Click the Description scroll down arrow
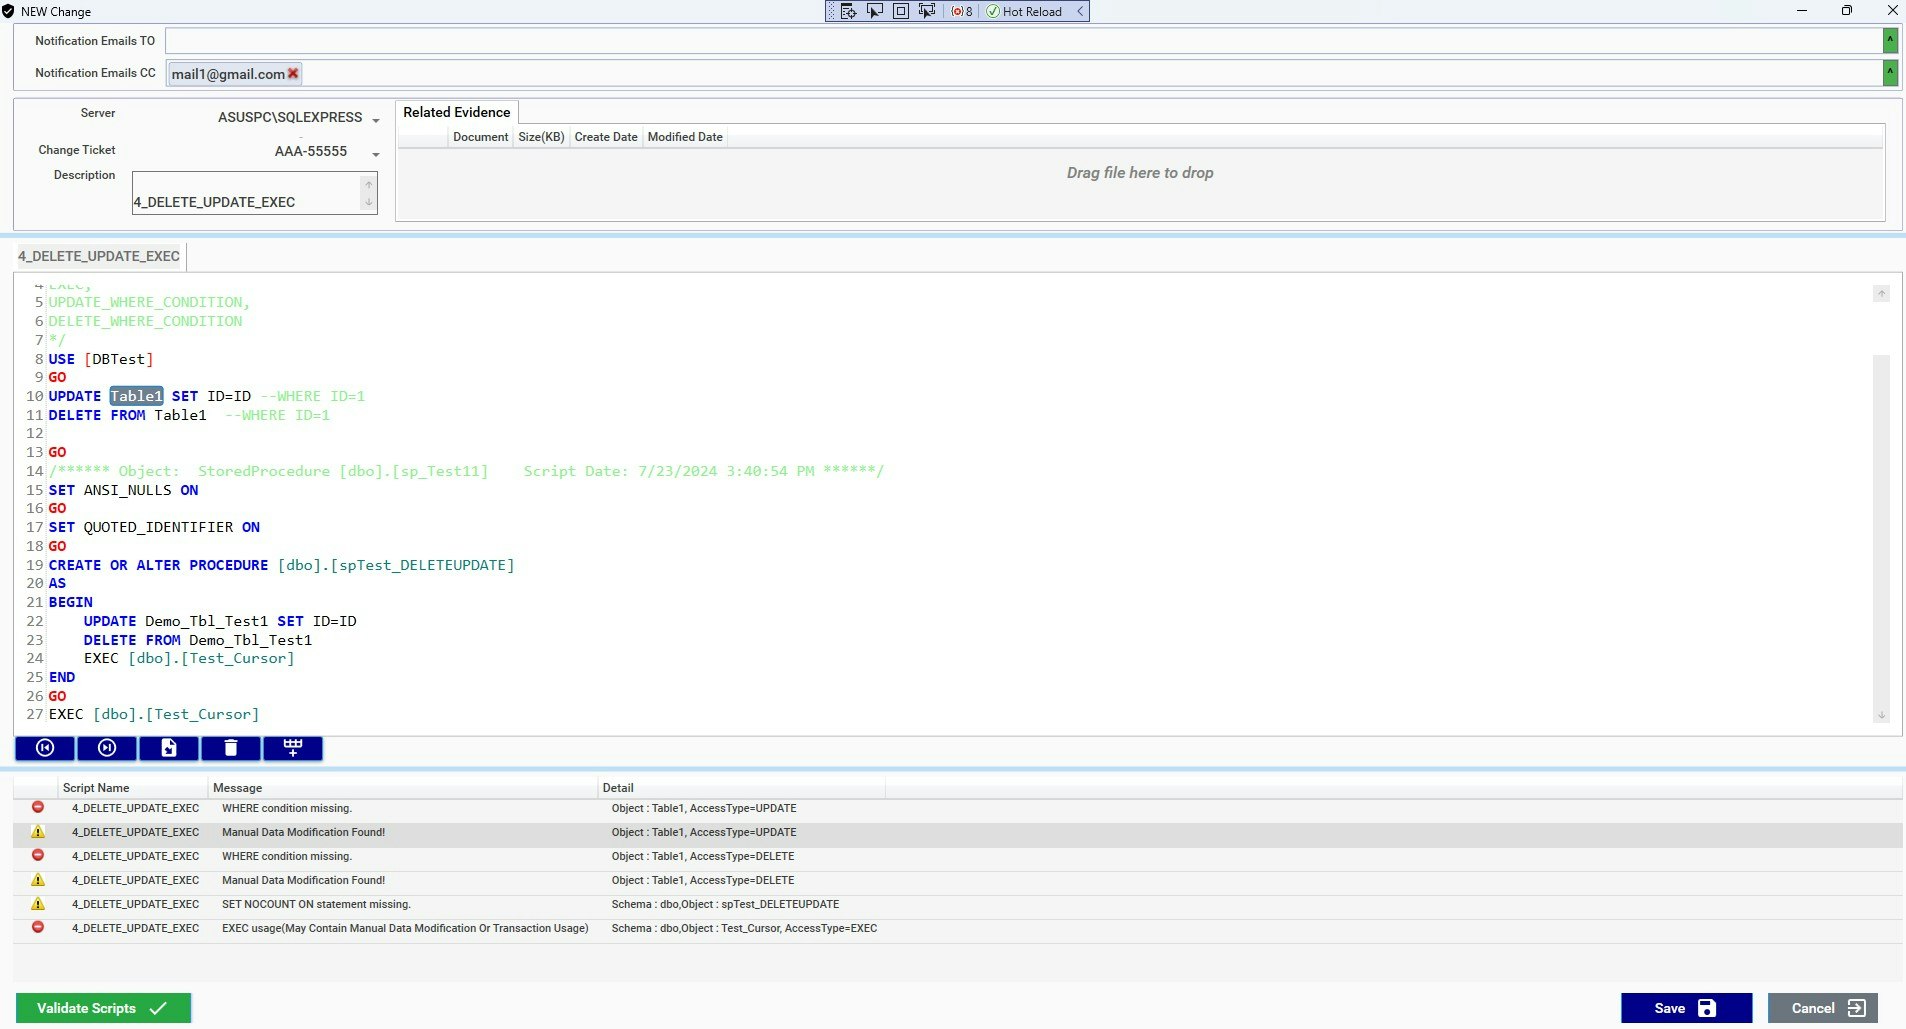 (x=369, y=202)
